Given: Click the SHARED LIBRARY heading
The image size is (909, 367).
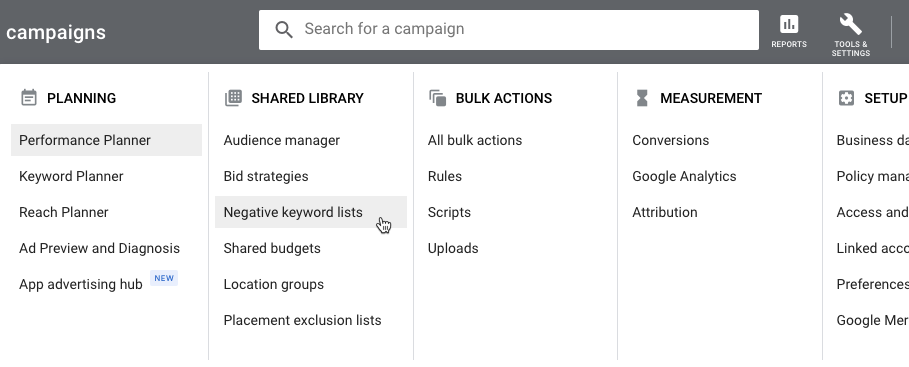Looking at the screenshot, I should click(x=307, y=99).
